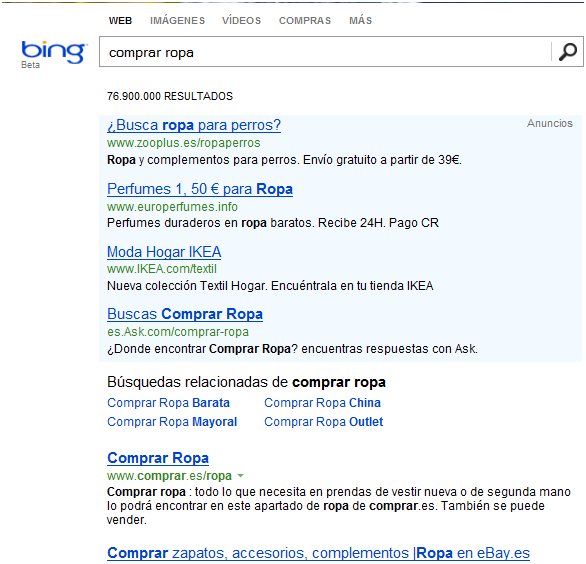This screenshot has width=586, height=564.
Task: Click the Perfumes duraderos en ropa baratos description
Action: [x=273, y=223]
